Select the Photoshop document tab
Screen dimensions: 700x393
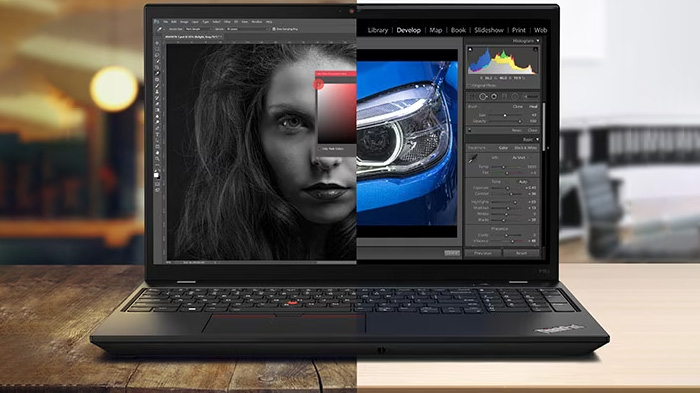pyautogui.click(x=193, y=37)
